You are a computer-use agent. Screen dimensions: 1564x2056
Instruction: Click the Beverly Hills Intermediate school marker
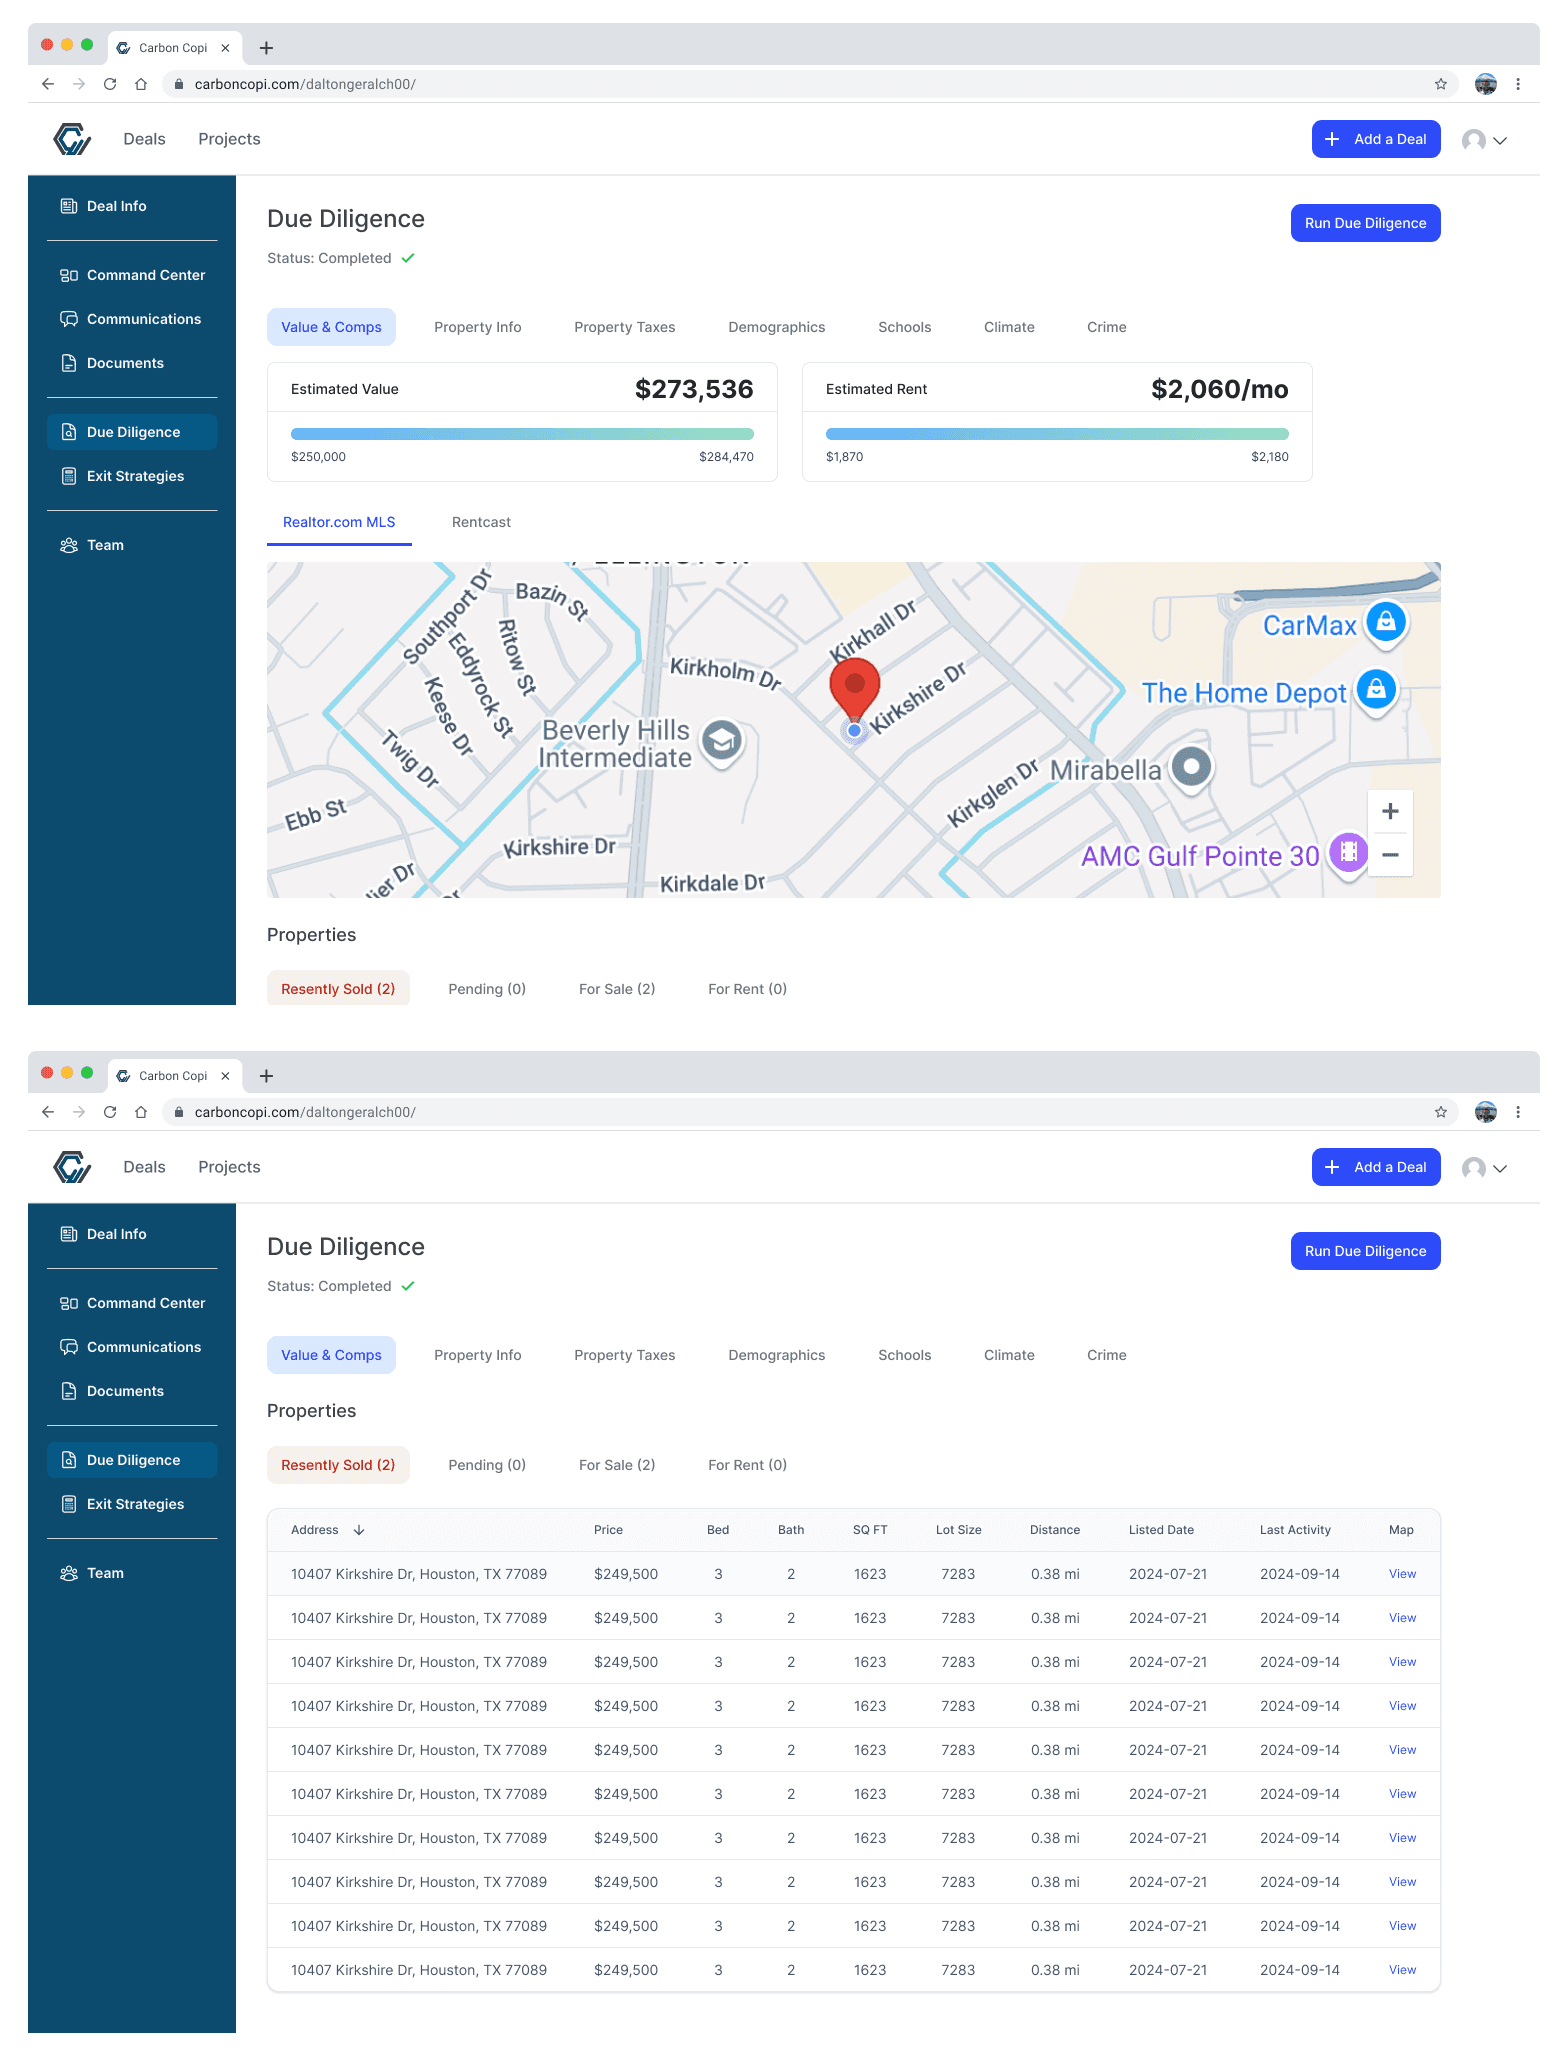(721, 741)
